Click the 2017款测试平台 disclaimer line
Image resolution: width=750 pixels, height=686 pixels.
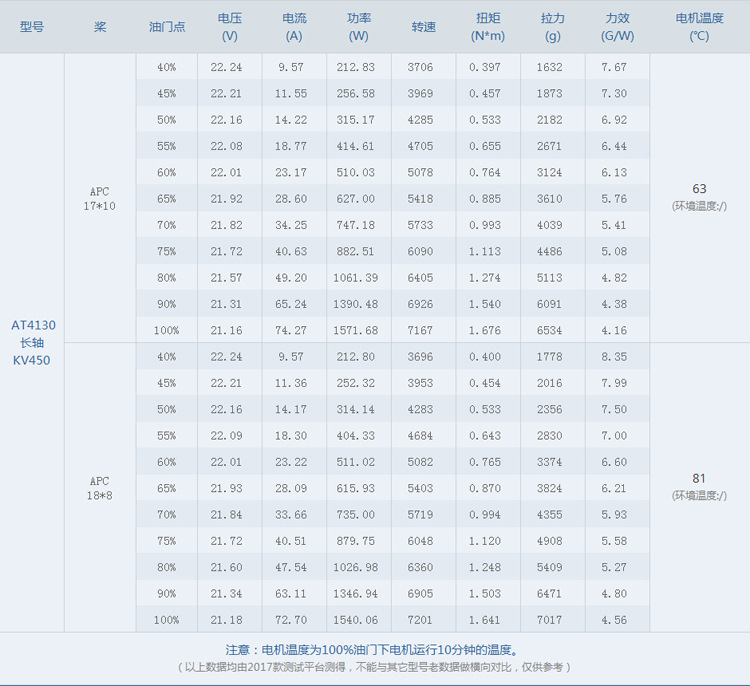pyautogui.click(x=374, y=667)
